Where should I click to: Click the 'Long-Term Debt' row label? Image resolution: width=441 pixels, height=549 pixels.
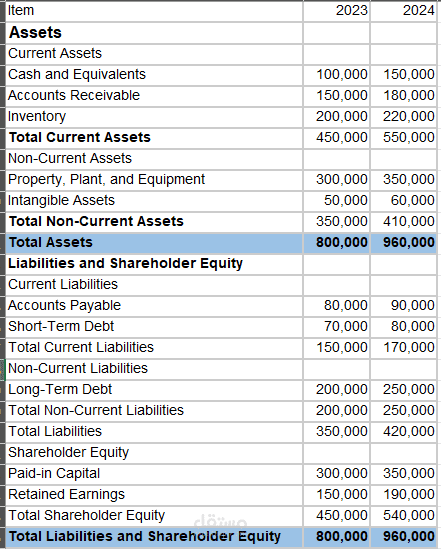[x=154, y=390]
